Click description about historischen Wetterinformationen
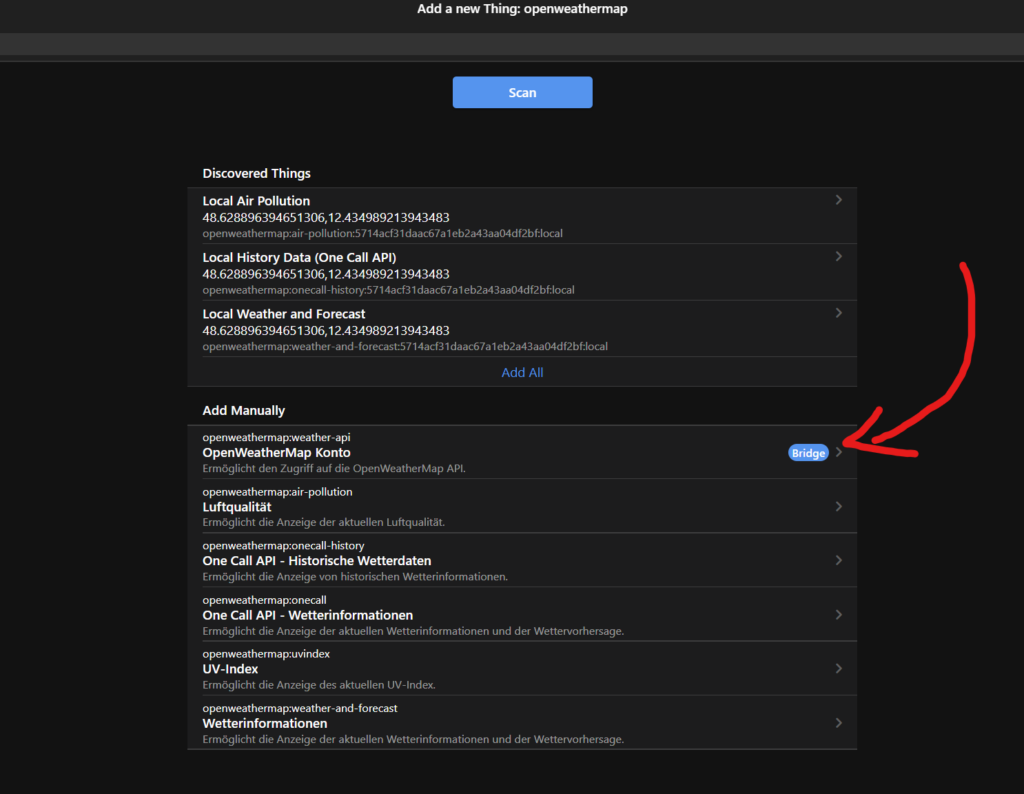Viewport: 1024px width, 794px height. click(355, 577)
